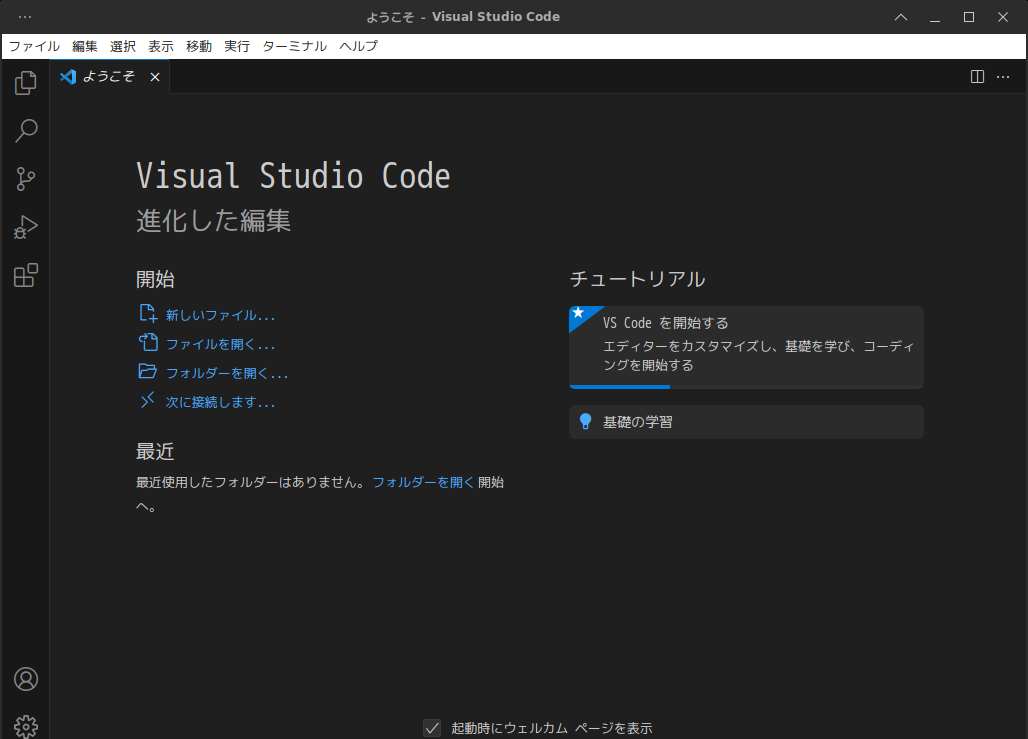Click the 次に接続します... link
This screenshot has width=1028, height=739.
[220, 402]
